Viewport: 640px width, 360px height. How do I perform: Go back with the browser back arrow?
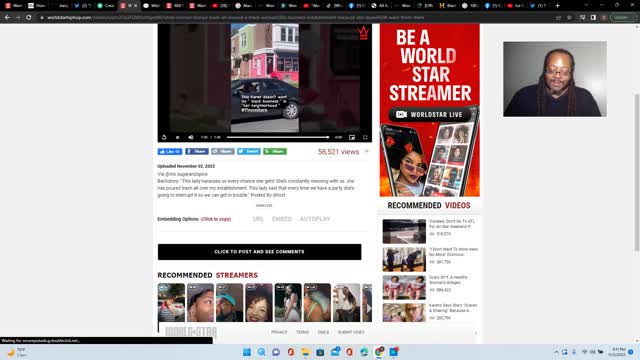[7, 18]
